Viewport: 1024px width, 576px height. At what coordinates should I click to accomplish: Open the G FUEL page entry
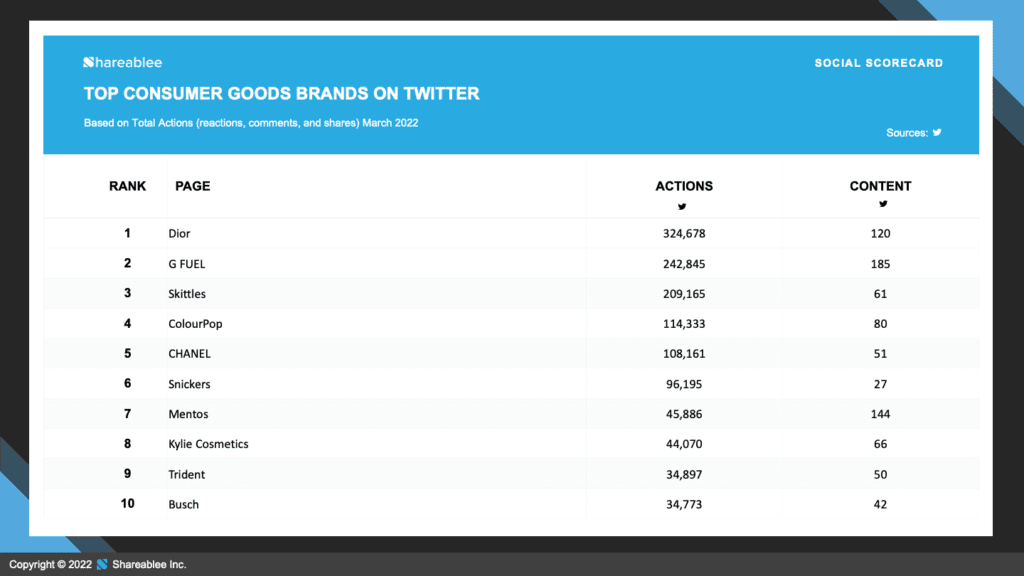pos(187,264)
